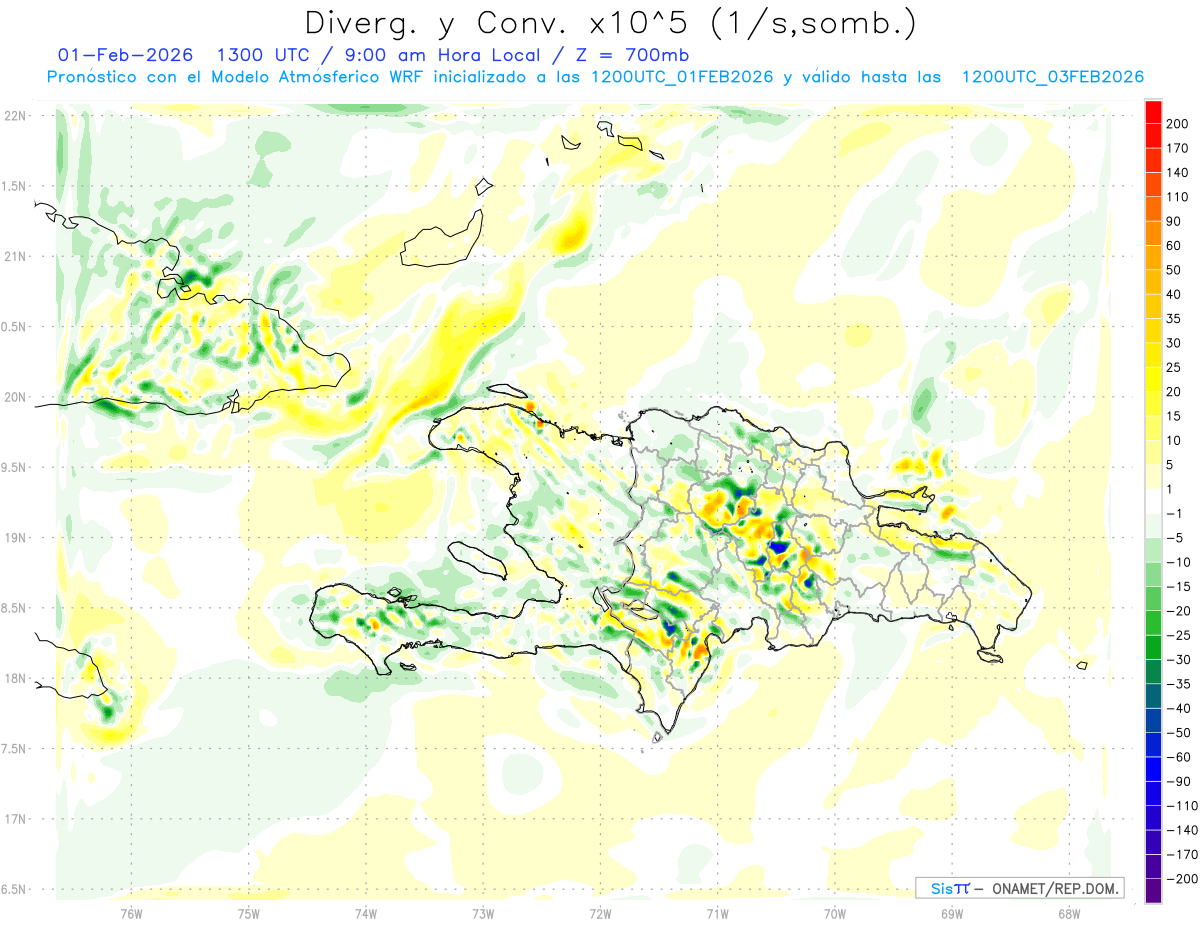
Task: Click the latitude label '18N'
Action: (x=14, y=678)
